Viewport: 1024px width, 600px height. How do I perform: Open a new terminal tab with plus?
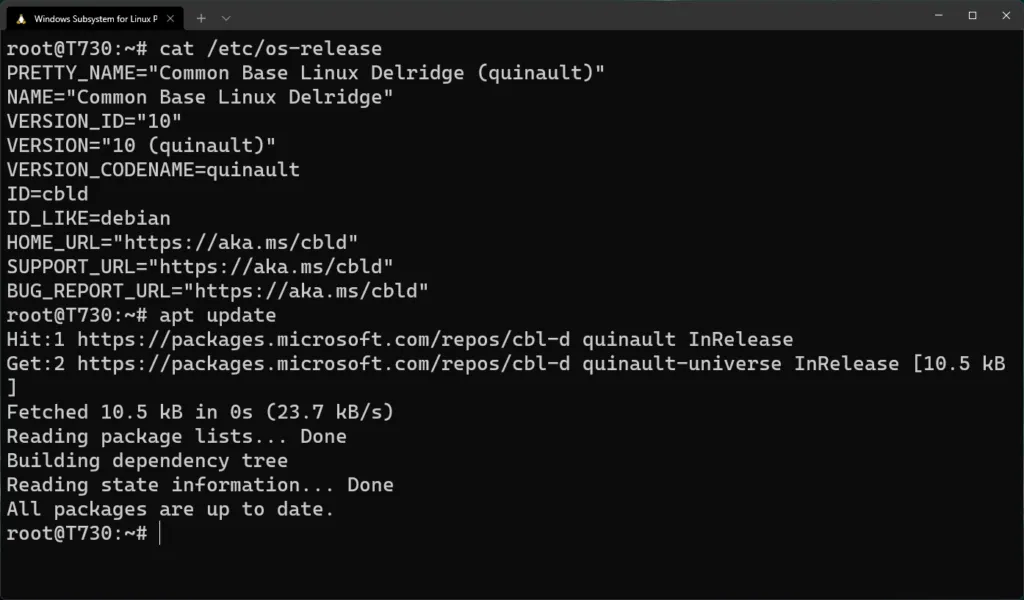(x=201, y=18)
